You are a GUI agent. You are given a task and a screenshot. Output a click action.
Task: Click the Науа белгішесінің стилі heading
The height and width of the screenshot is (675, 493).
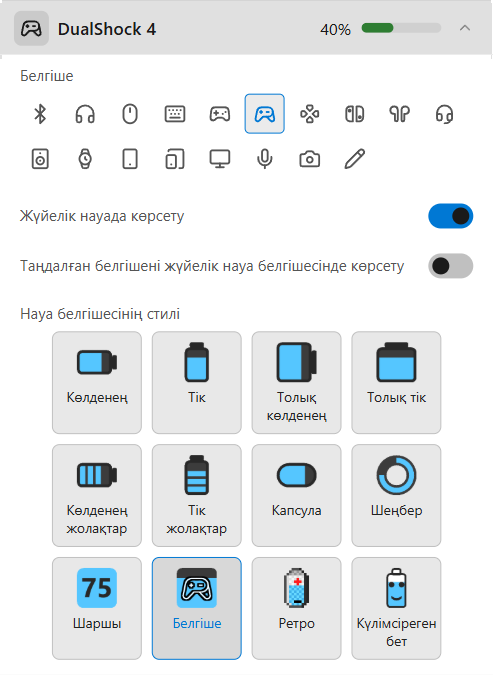100,314
